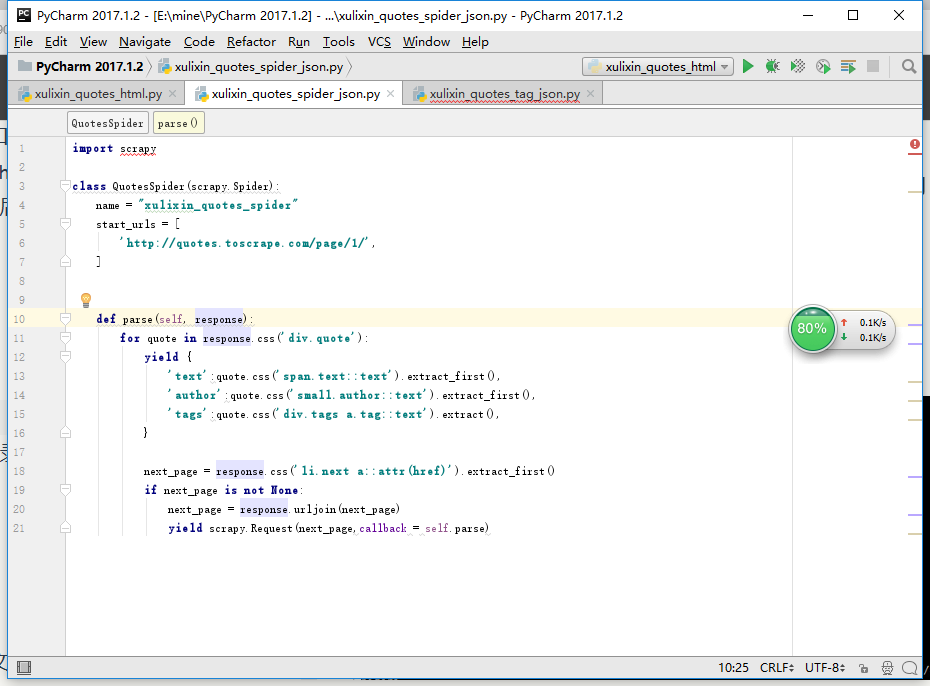The height and width of the screenshot is (686, 930).
Task: Collapse the parse function fold on line 10
Action: coord(65,319)
